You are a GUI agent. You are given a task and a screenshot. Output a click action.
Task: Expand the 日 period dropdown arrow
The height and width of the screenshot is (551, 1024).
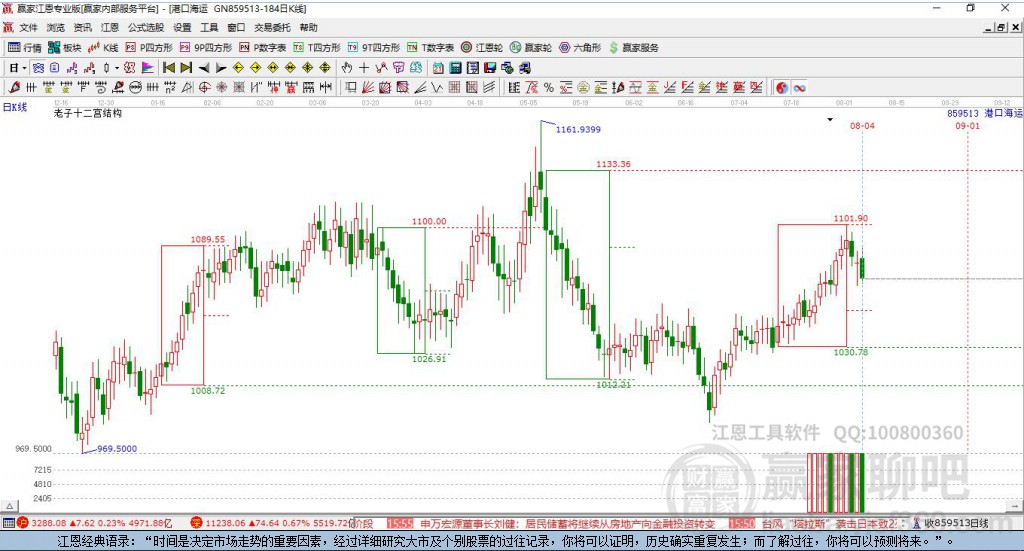24,68
